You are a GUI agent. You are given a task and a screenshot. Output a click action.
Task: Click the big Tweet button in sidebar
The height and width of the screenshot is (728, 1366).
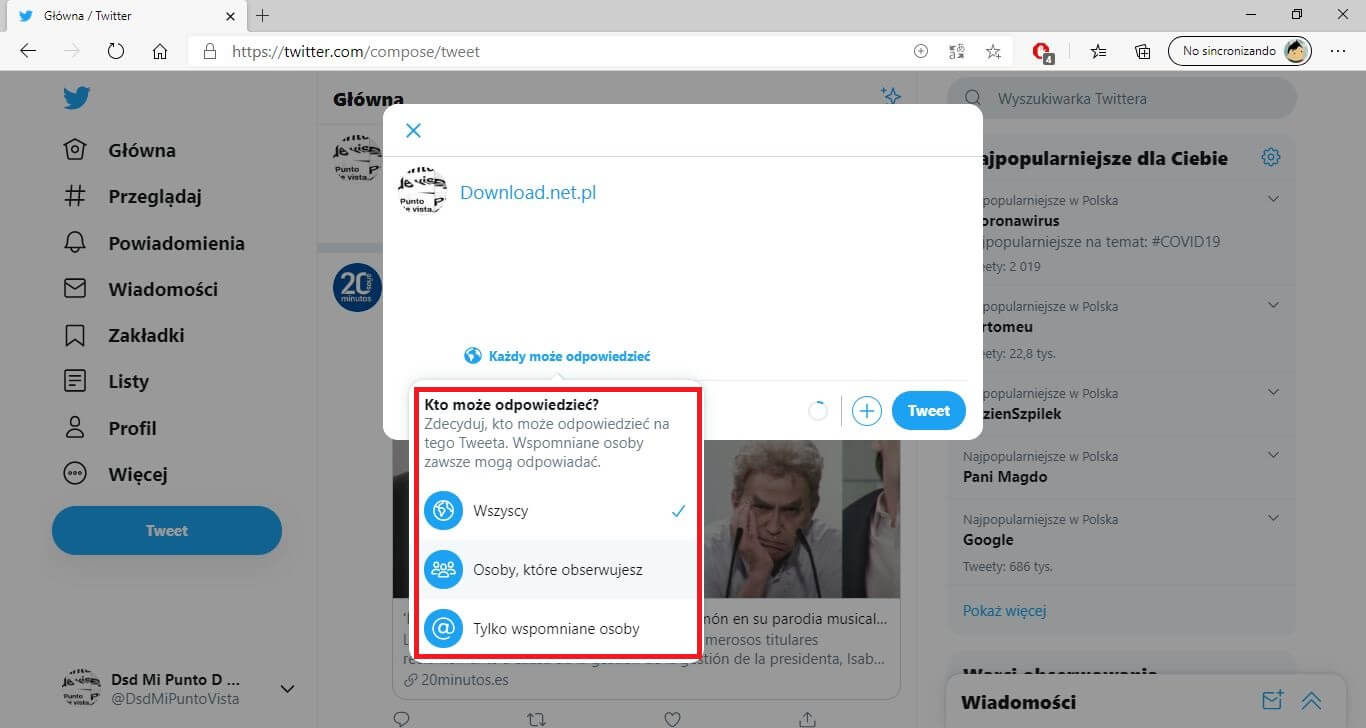tap(167, 530)
